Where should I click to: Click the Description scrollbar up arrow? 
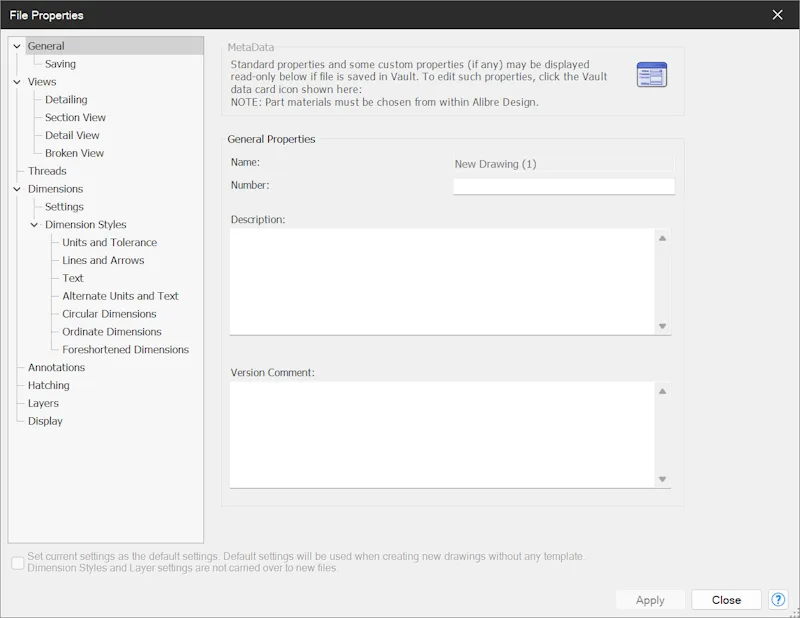tap(662, 238)
